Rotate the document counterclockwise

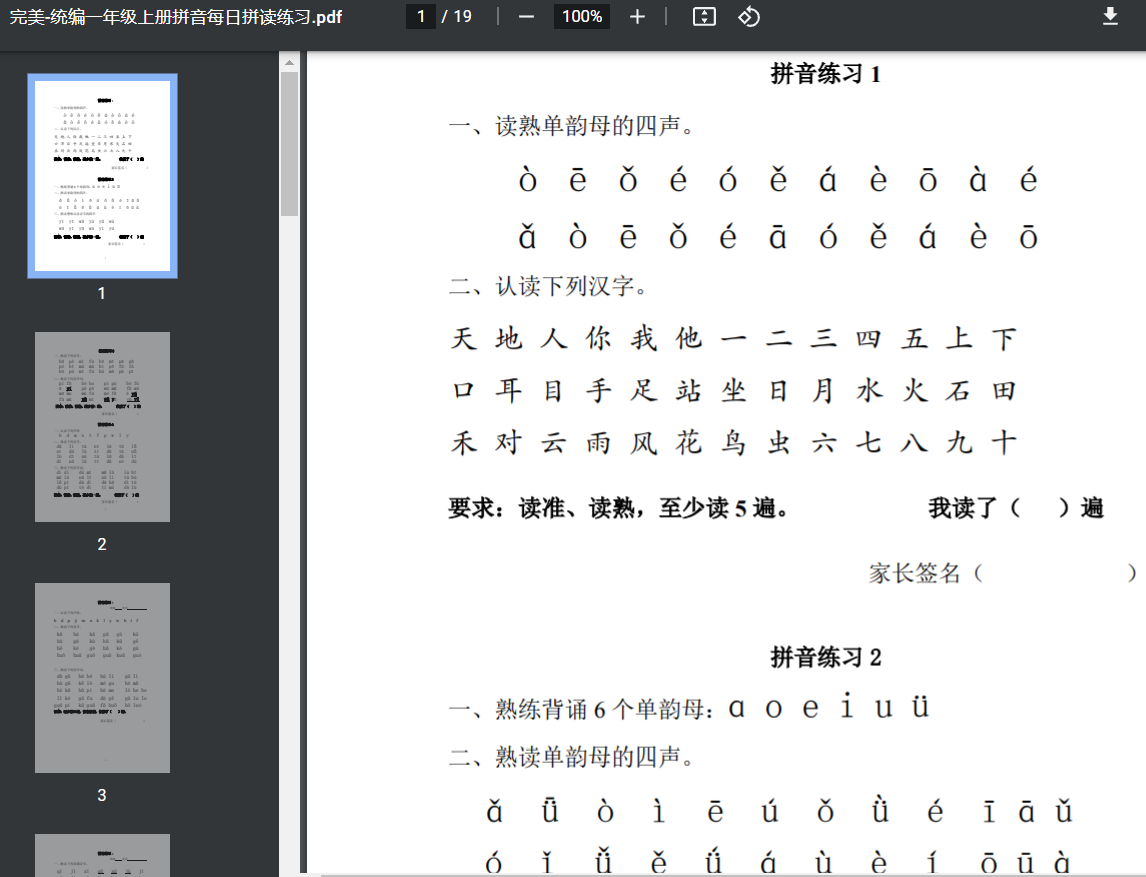coord(749,17)
